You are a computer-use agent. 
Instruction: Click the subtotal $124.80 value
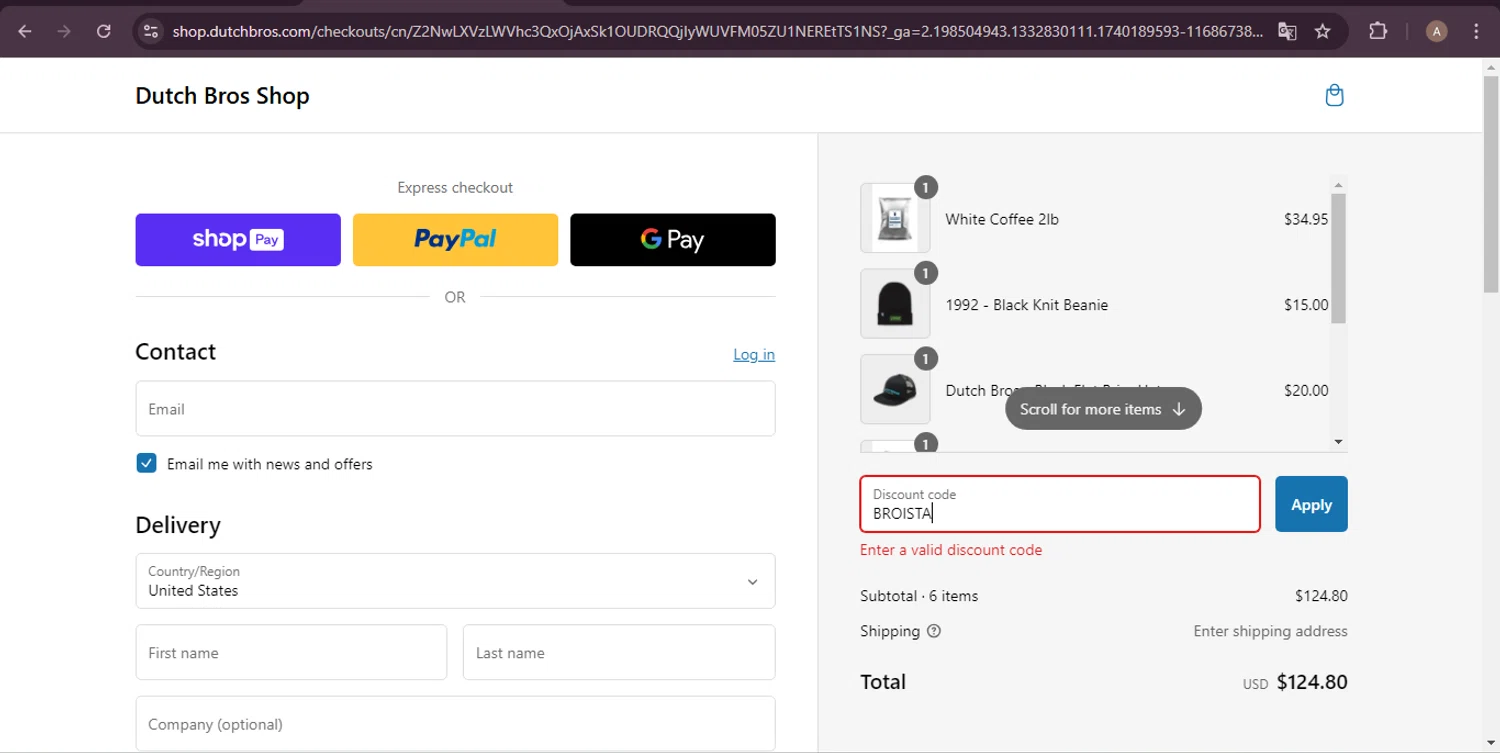pyautogui.click(x=1321, y=596)
